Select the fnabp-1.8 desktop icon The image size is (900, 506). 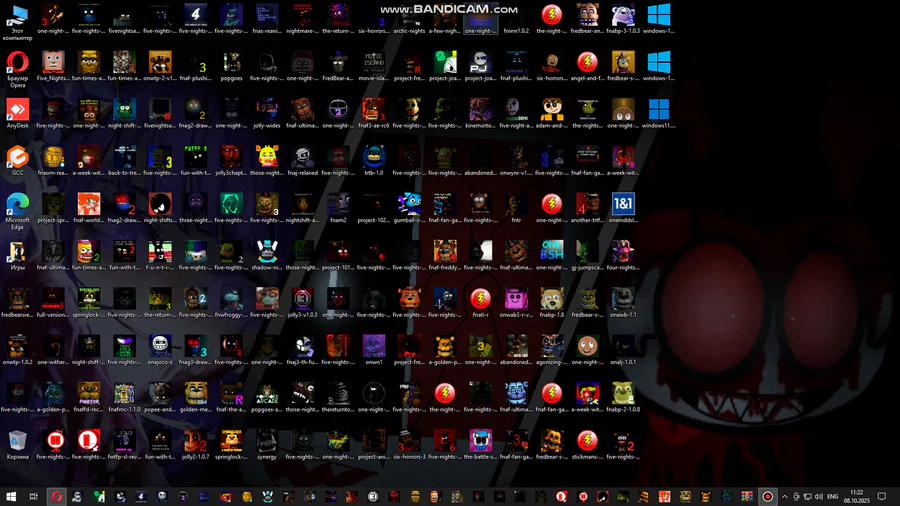coord(552,302)
